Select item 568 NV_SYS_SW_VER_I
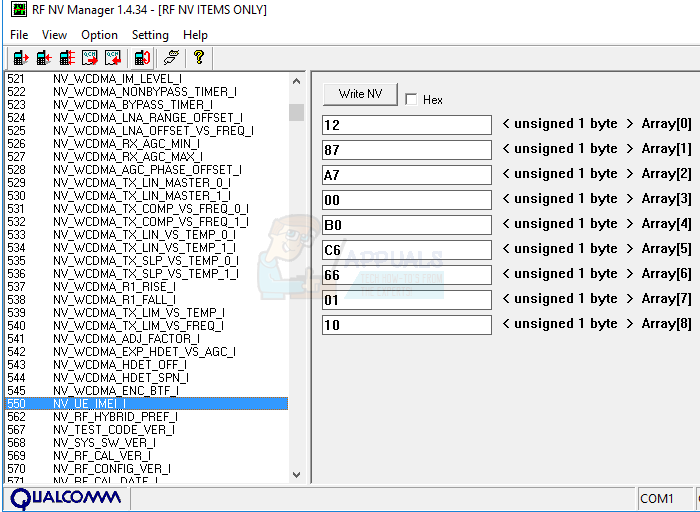The height and width of the screenshot is (512, 700). pos(146,442)
